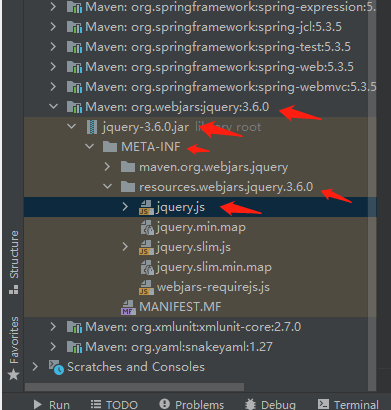Select the jquery.js file name
This screenshot has height=410, width=391.
coord(180,207)
